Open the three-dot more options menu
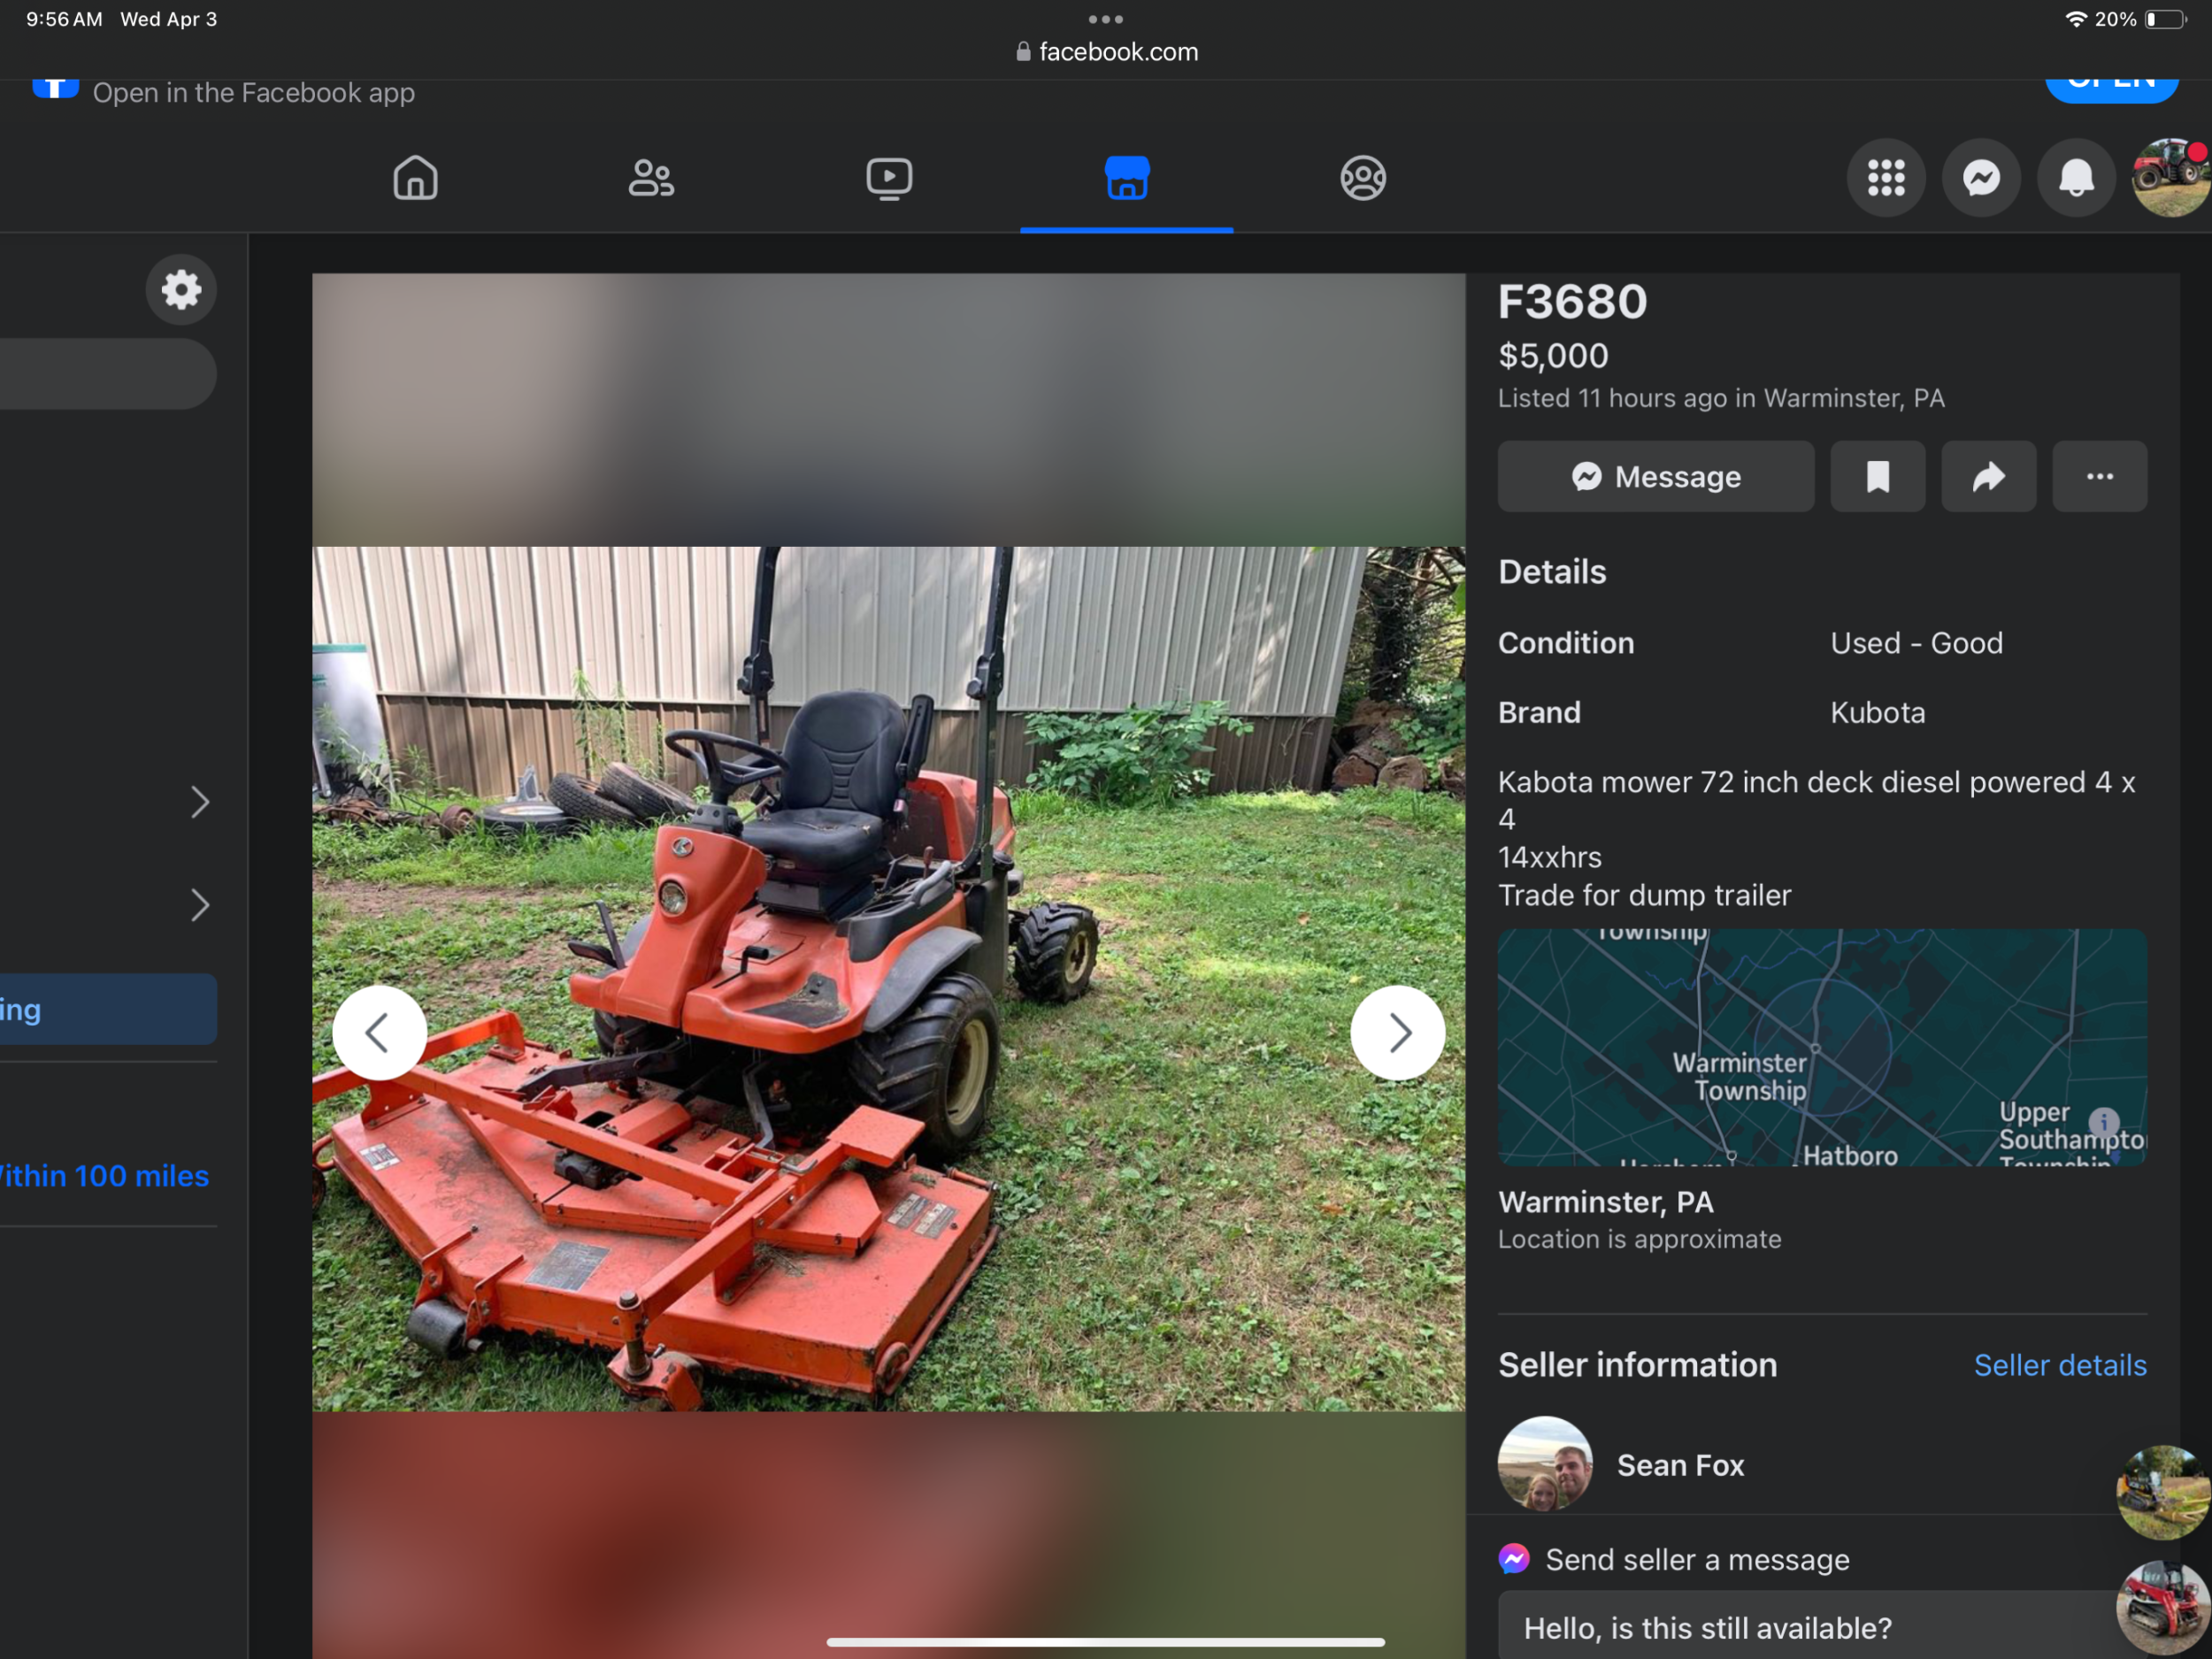 tap(2099, 477)
